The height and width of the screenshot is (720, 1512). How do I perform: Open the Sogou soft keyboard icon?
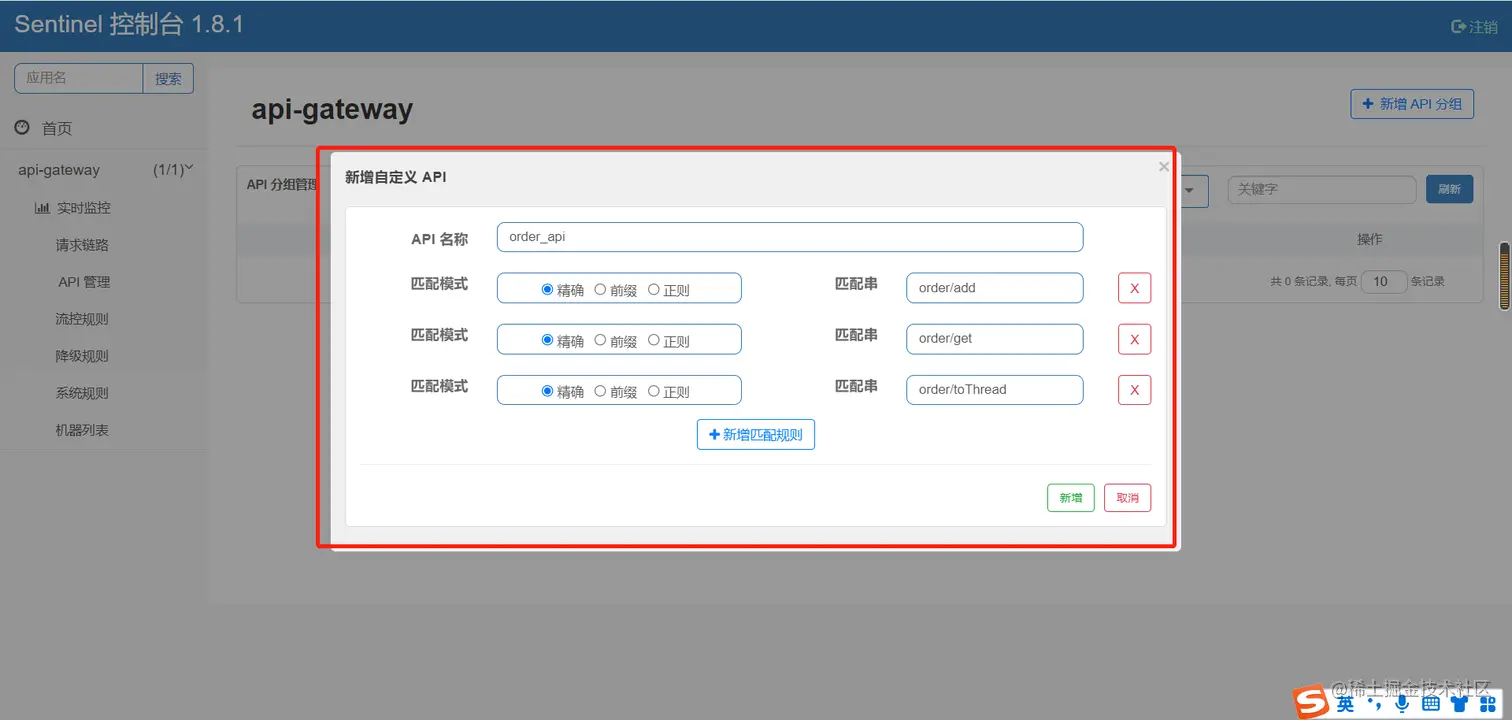[1431, 704]
